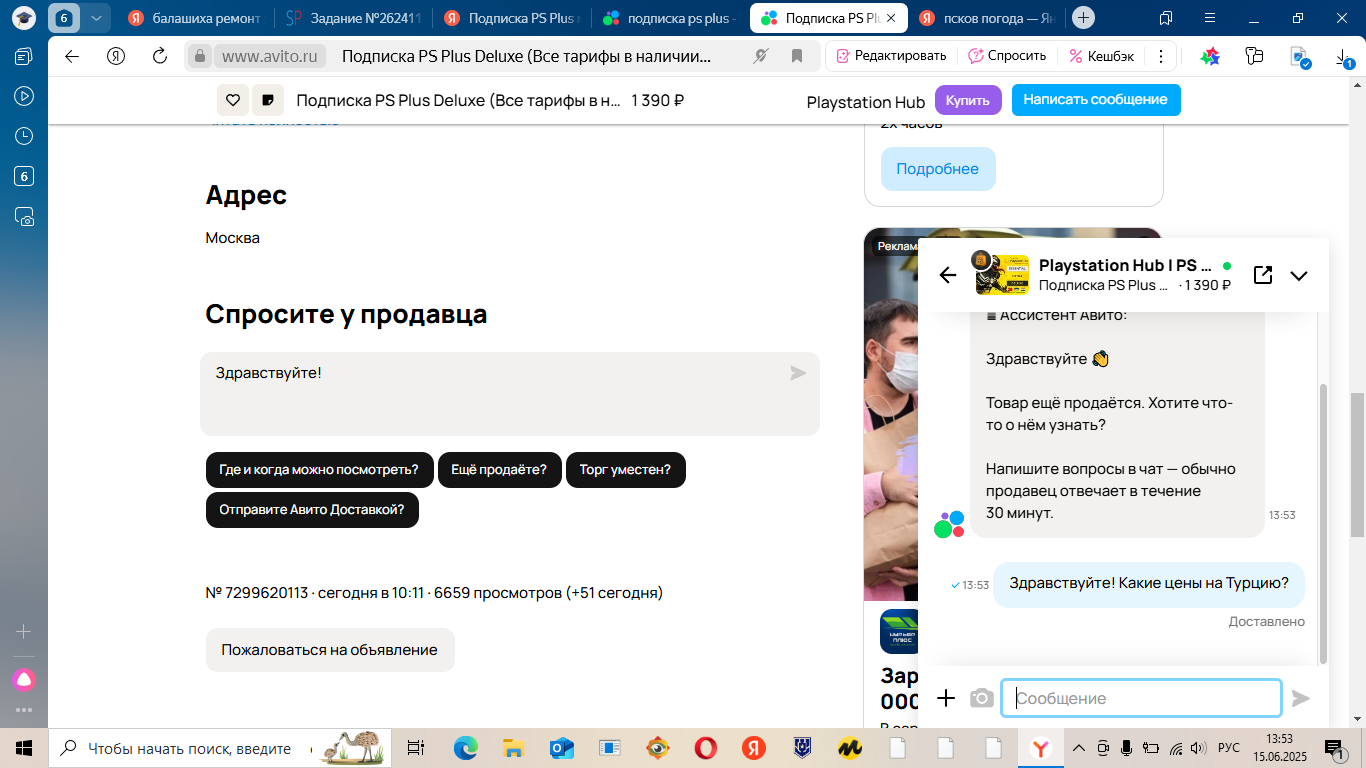Open the Yandex browser hamburger menu
The image size is (1366, 768).
point(1209,18)
